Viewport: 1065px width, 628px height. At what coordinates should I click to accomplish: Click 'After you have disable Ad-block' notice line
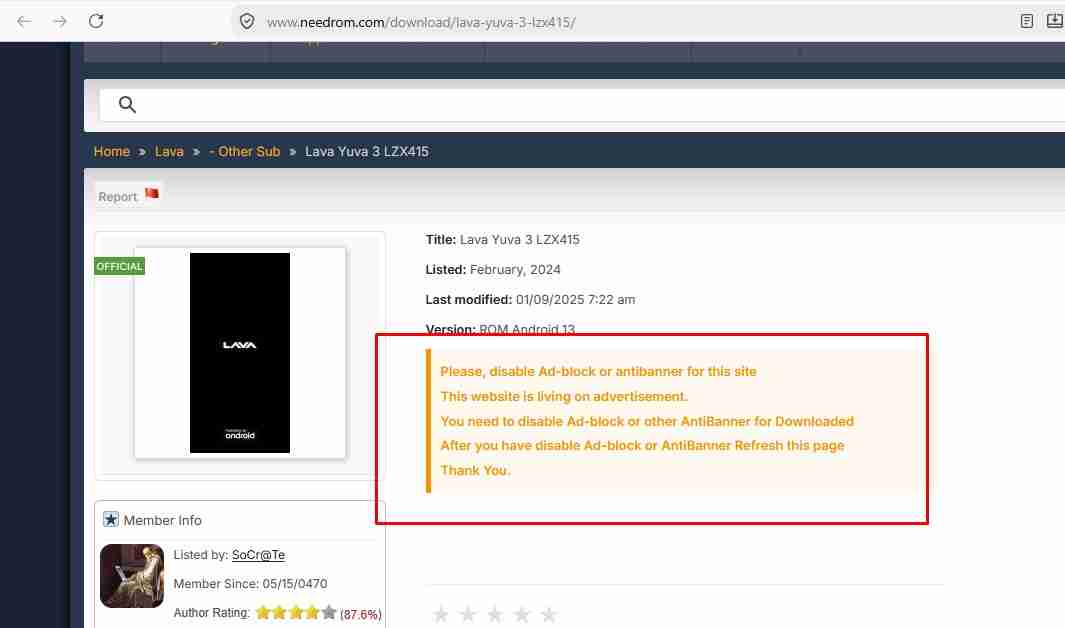coord(643,445)
